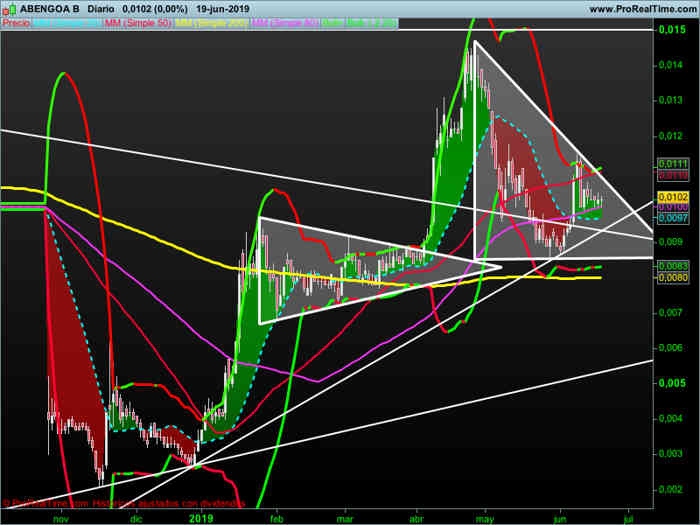Click the jul label on time axis

pos(629,519)
